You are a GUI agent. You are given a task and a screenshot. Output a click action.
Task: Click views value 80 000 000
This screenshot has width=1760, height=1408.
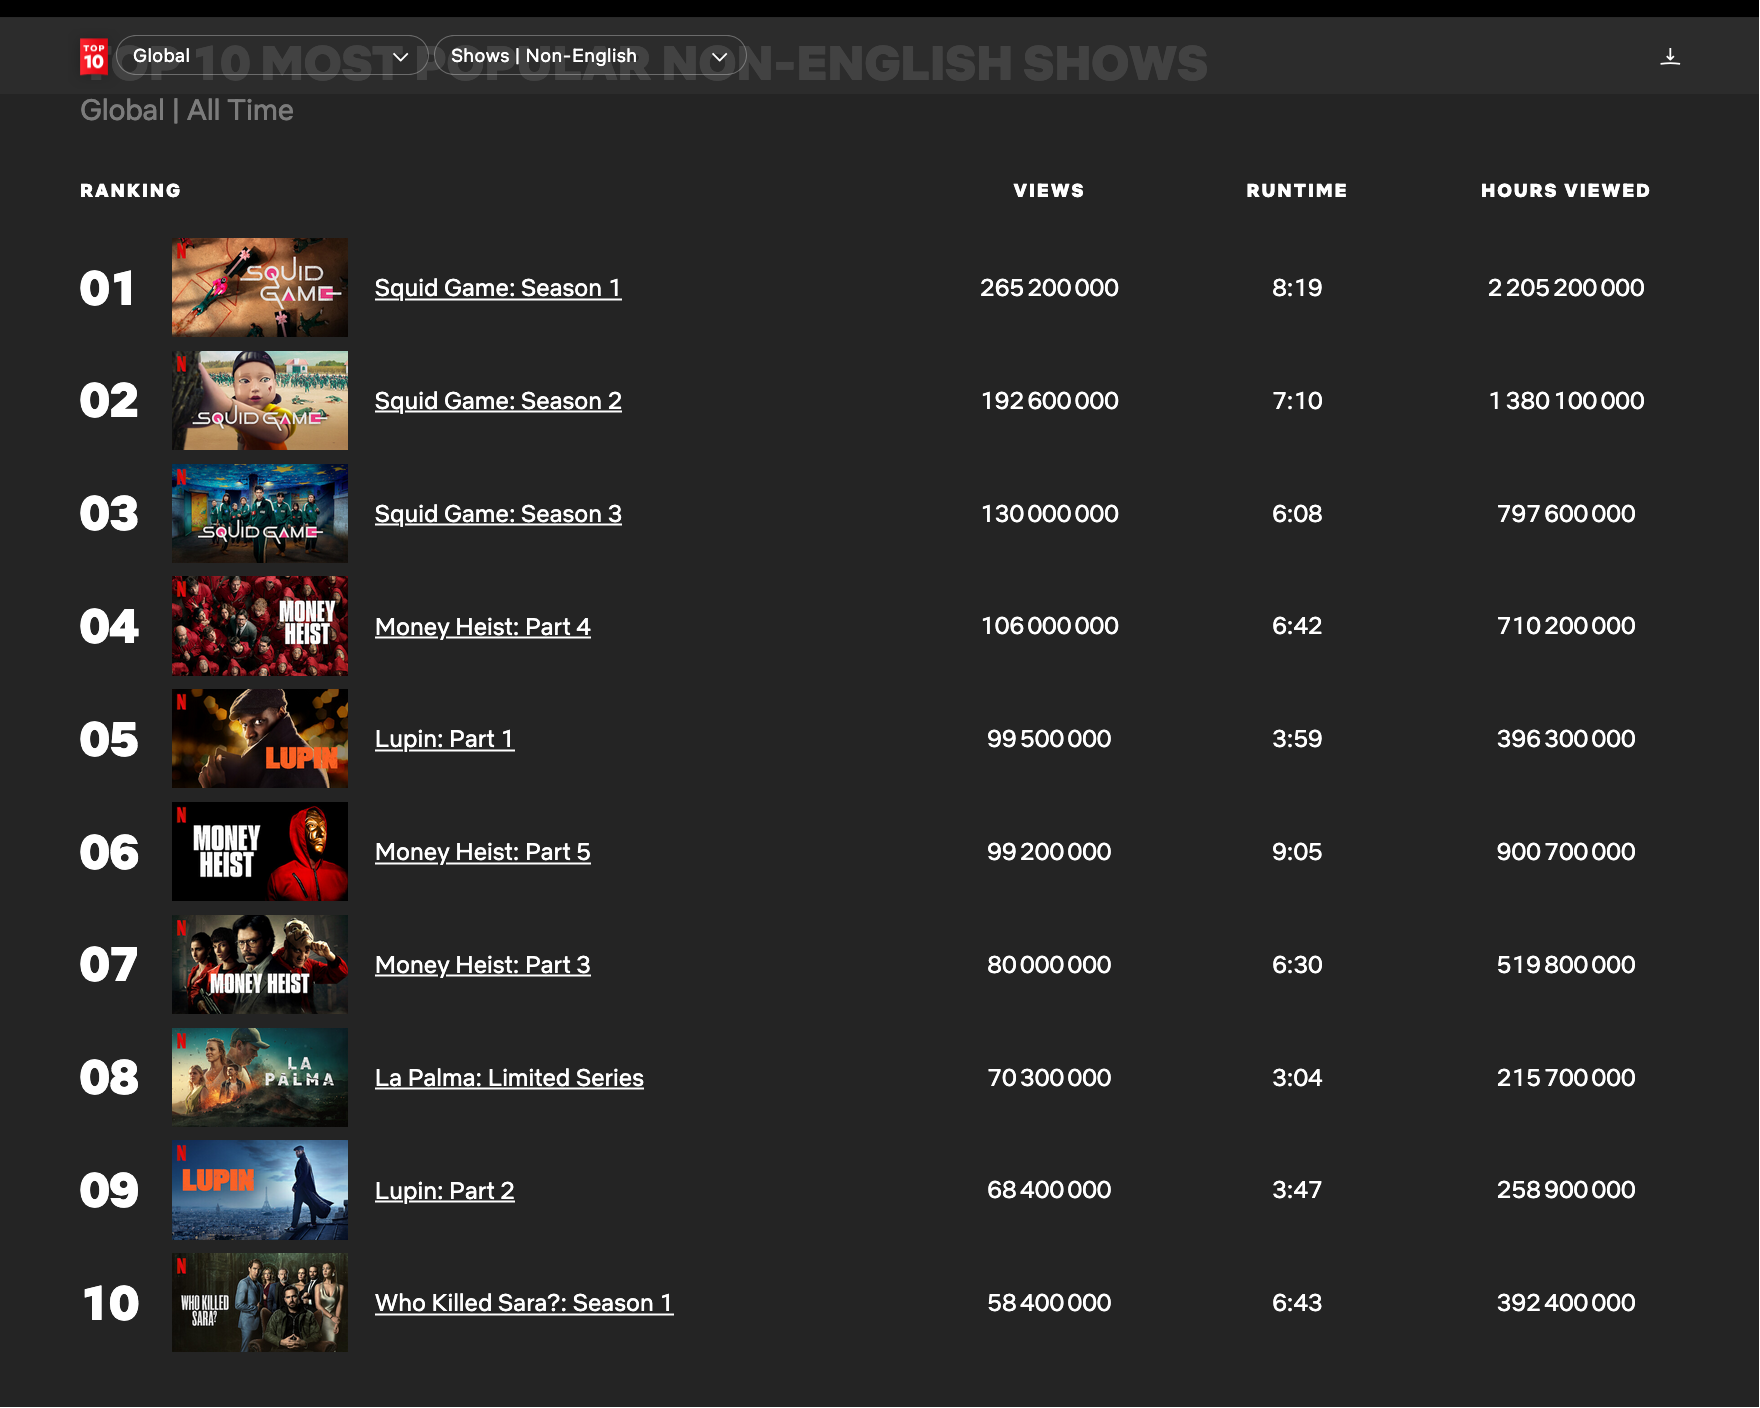pyautogui.click(x=1049, y=965)
